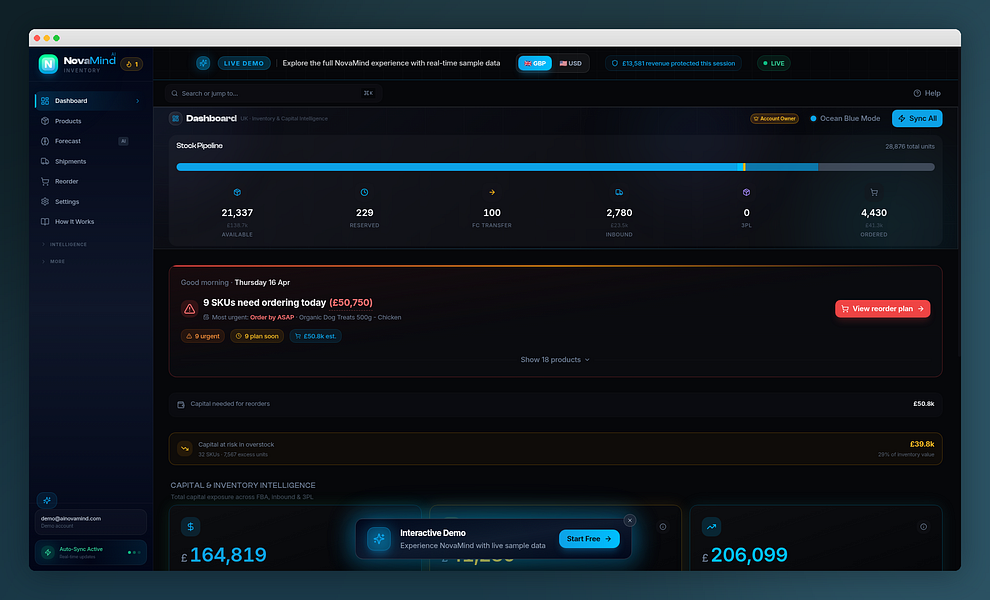Click the Account Owner badge
Screen dimensions: 990x600
774,119
